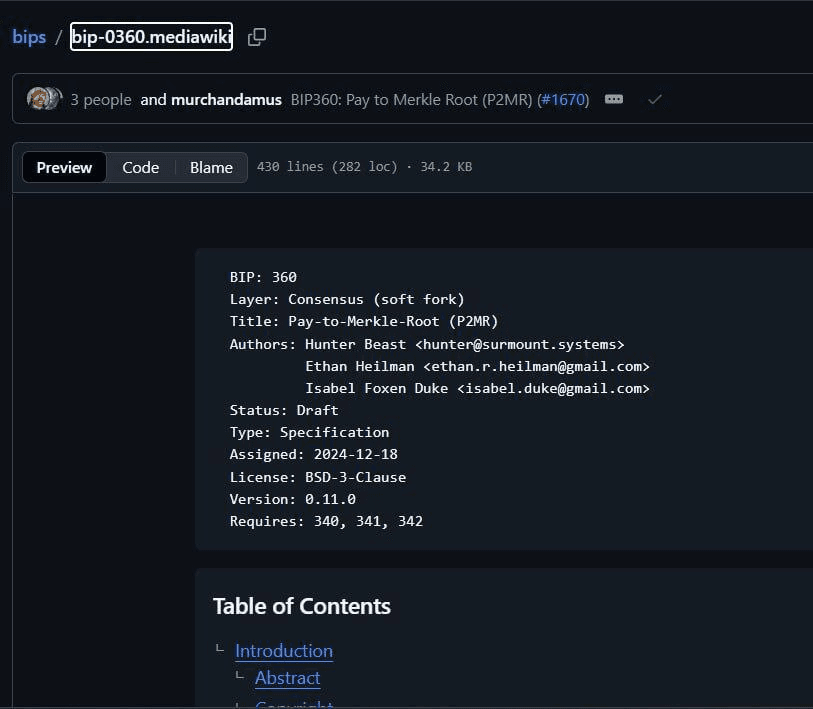Click the tree marker beside Abstract

click(x=240, y=677)
